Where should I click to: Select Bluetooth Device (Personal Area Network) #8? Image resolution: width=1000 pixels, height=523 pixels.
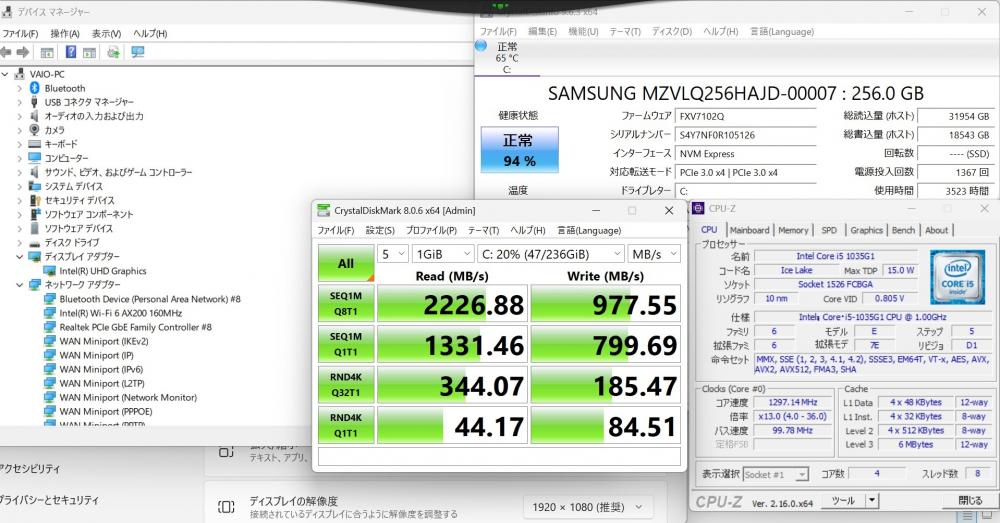click(x=150, y=298)
